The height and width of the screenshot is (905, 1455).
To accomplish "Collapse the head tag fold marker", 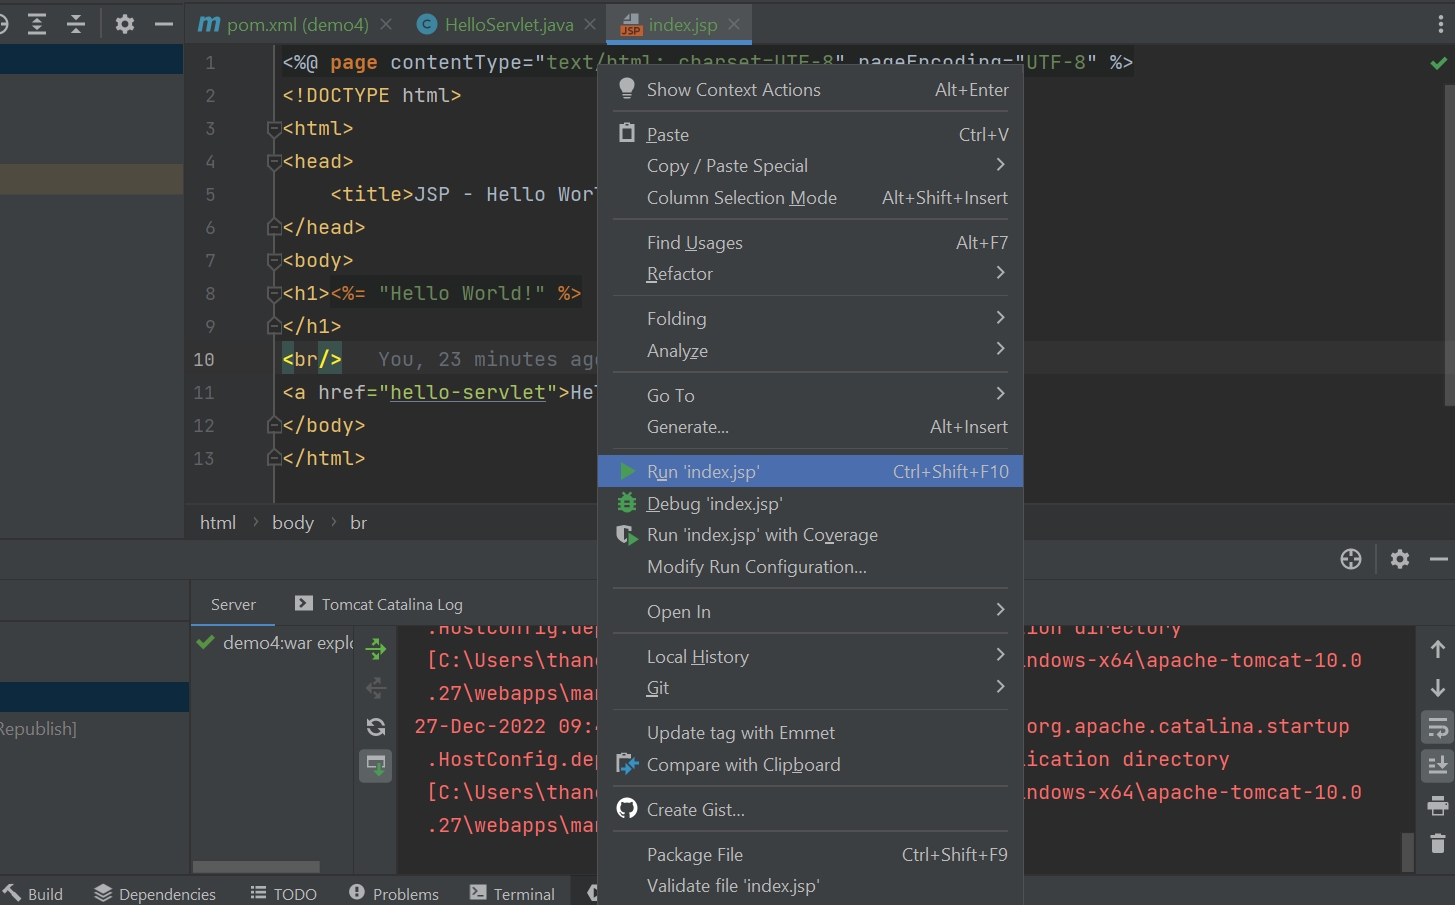I will 274,162.
